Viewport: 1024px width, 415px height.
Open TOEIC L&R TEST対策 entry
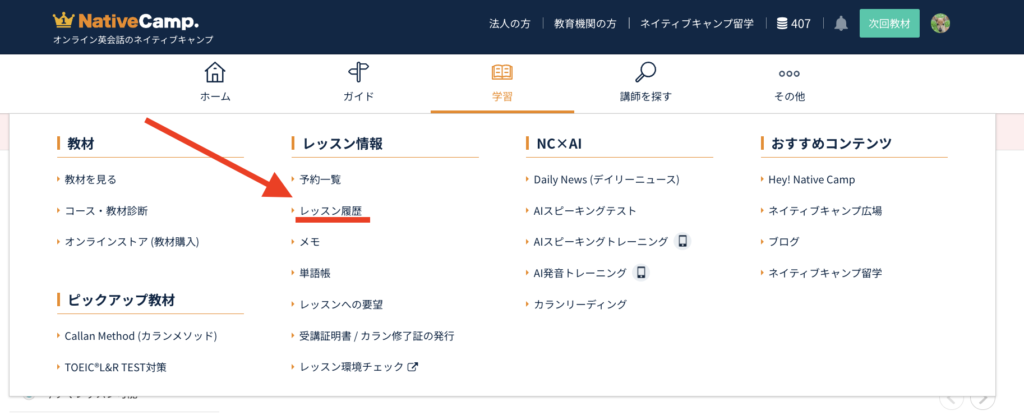coord(115,367)
